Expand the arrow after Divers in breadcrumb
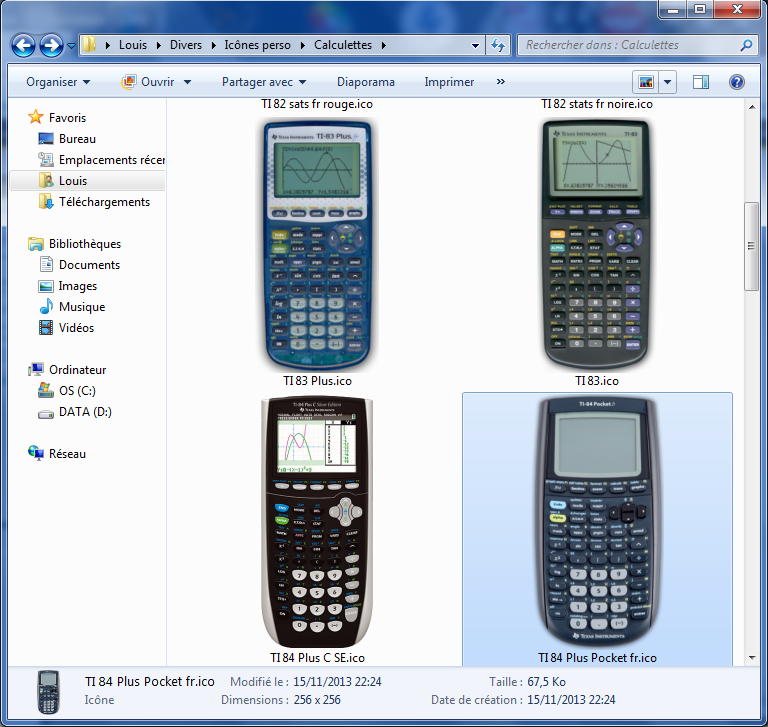This screenshot has width=768, height=727. tap(214, 45)
